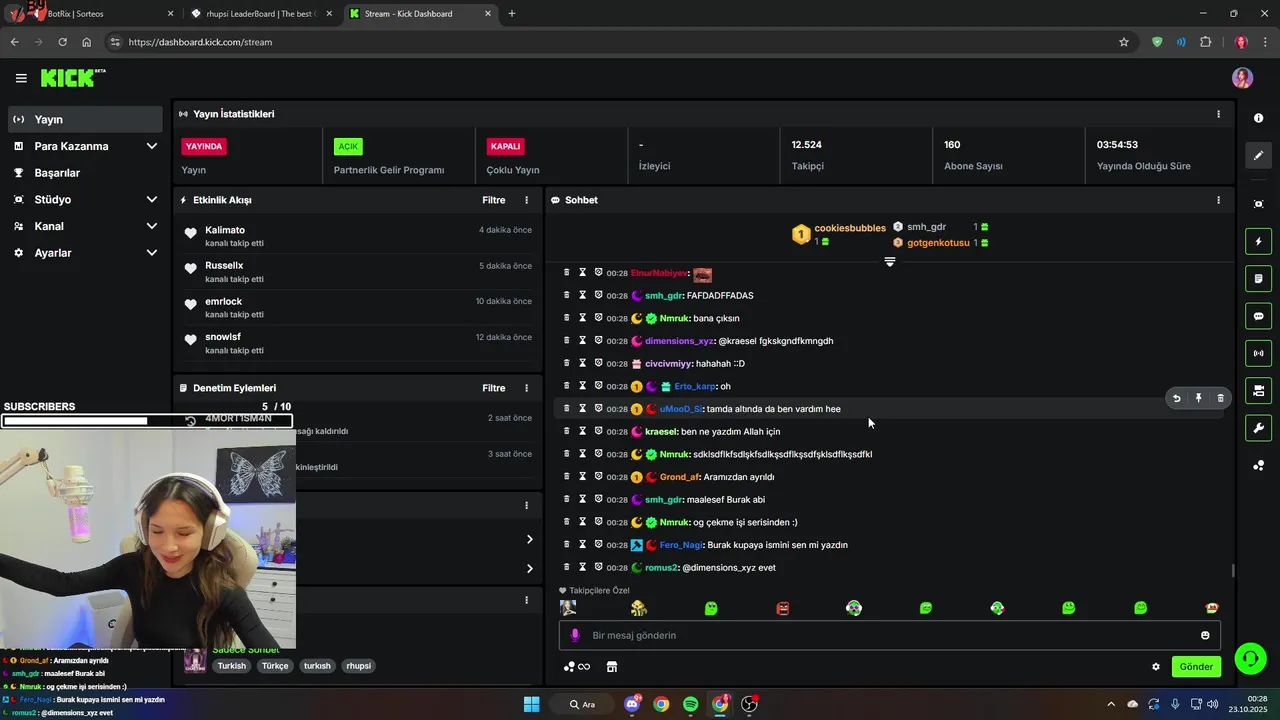Open Filtre dropdown in Etkinlik Akışı
This screenshot has height=720, width=1280.
click(494, 200)
